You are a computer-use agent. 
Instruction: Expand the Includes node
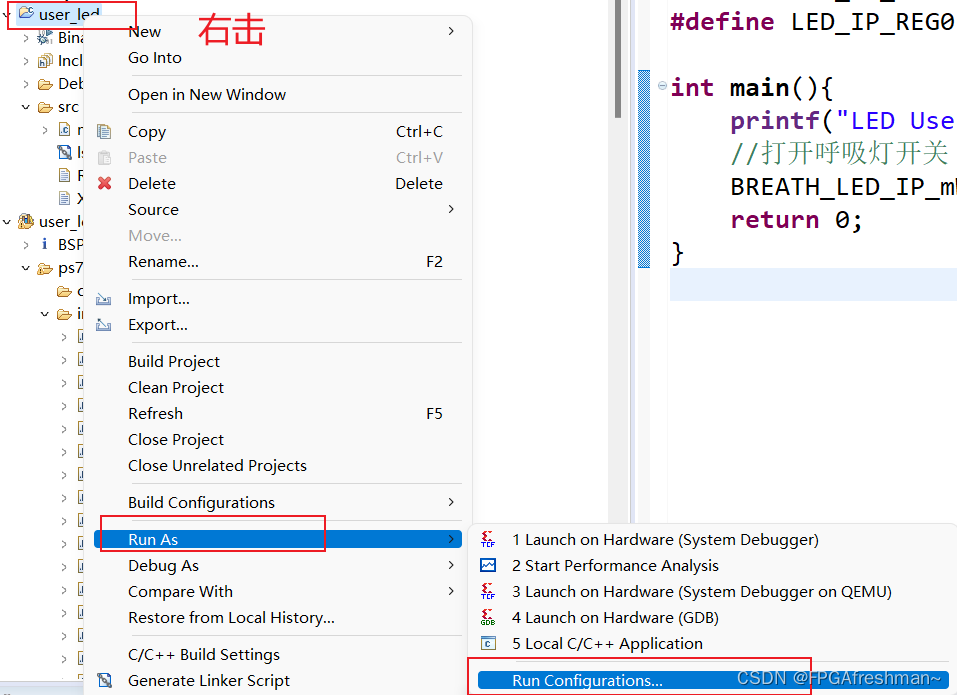[26, 61]
